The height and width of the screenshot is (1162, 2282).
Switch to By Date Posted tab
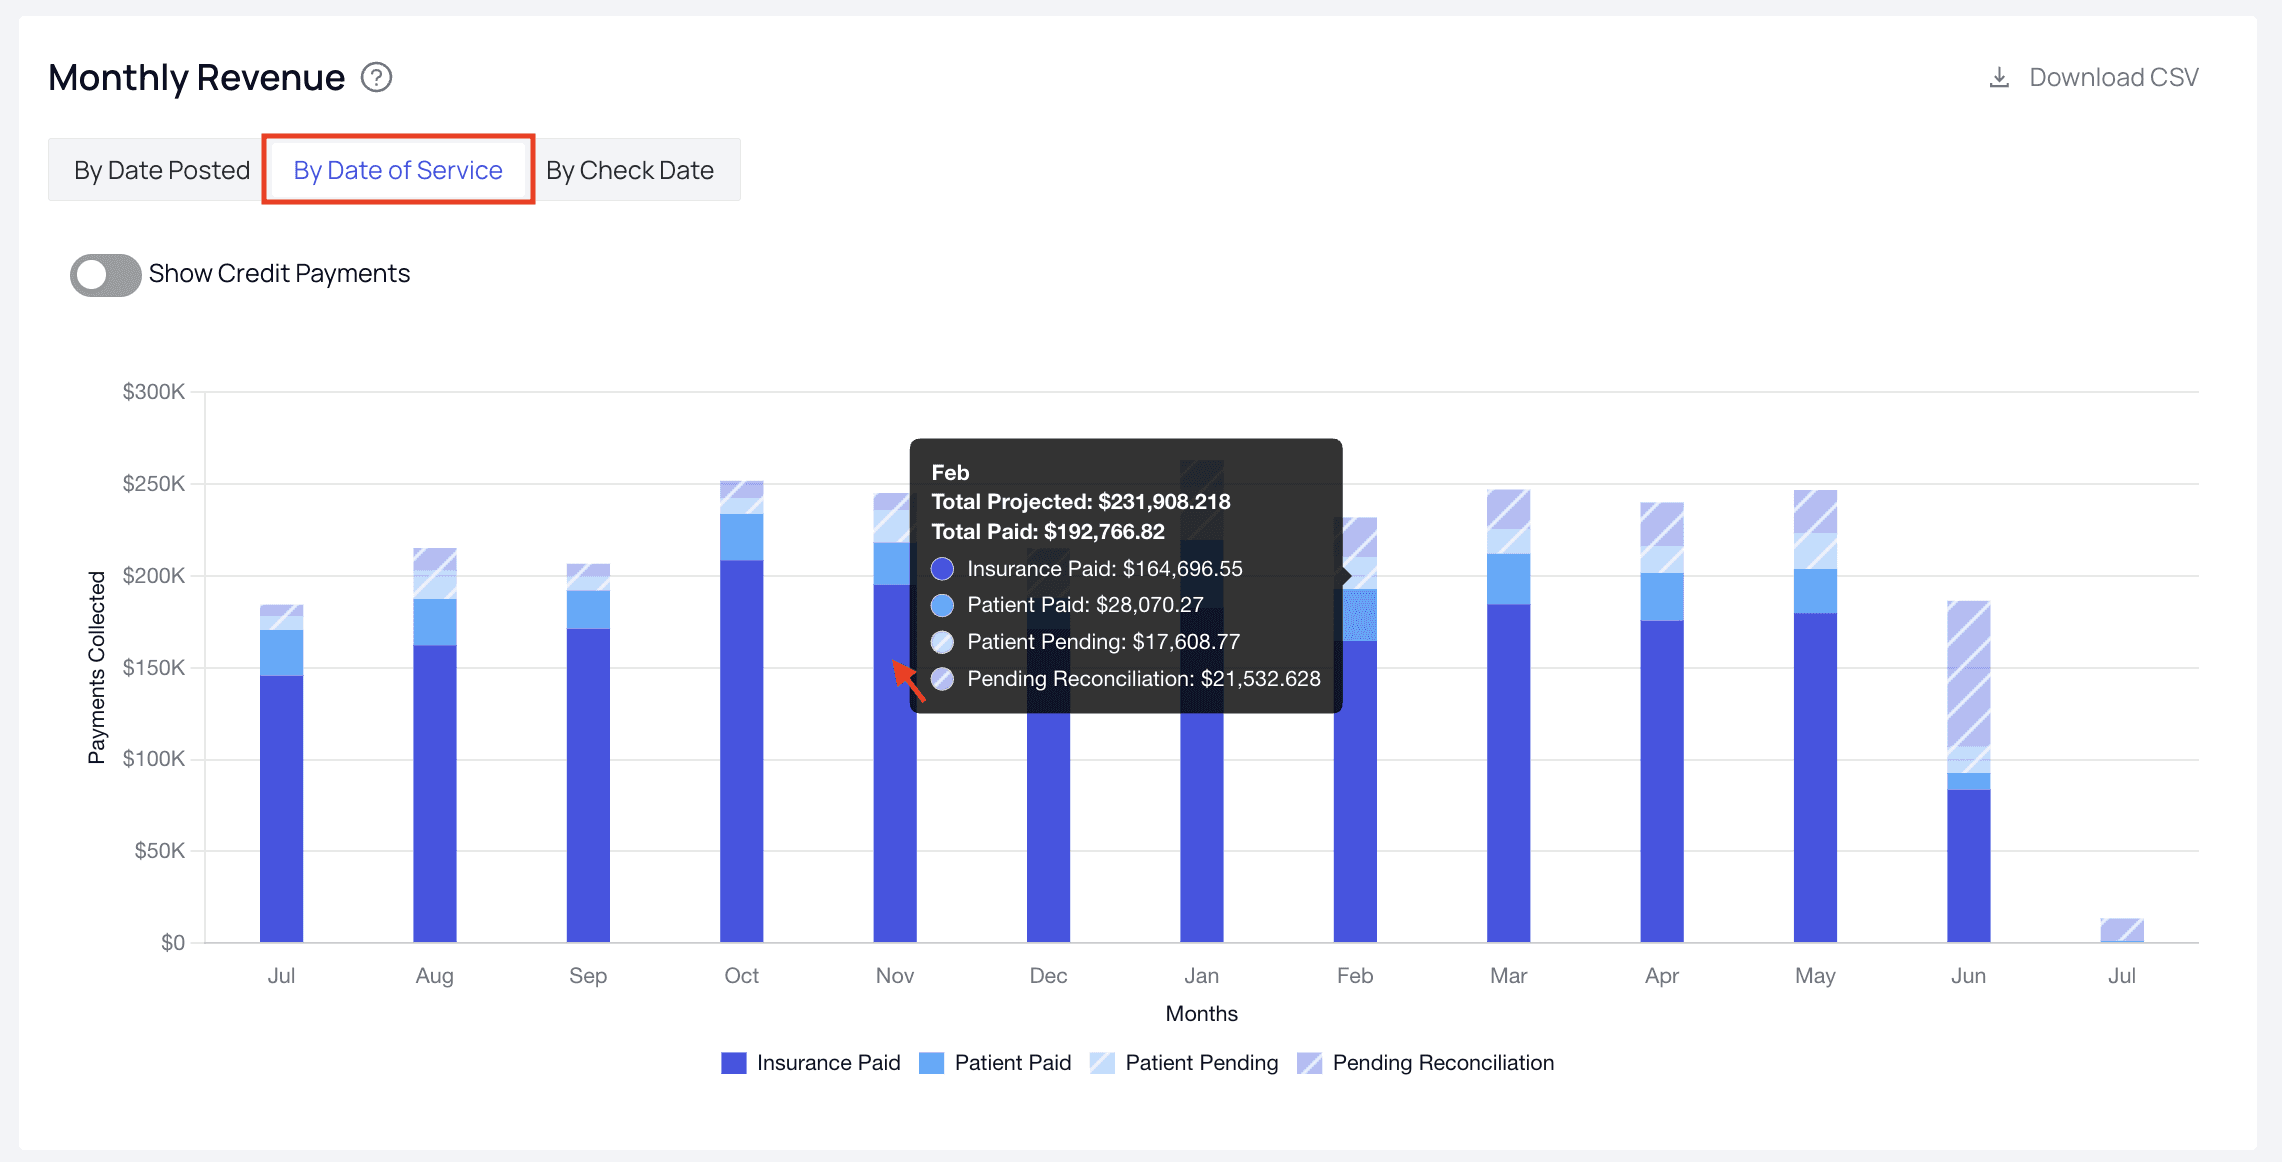click(x=161, y=170)
